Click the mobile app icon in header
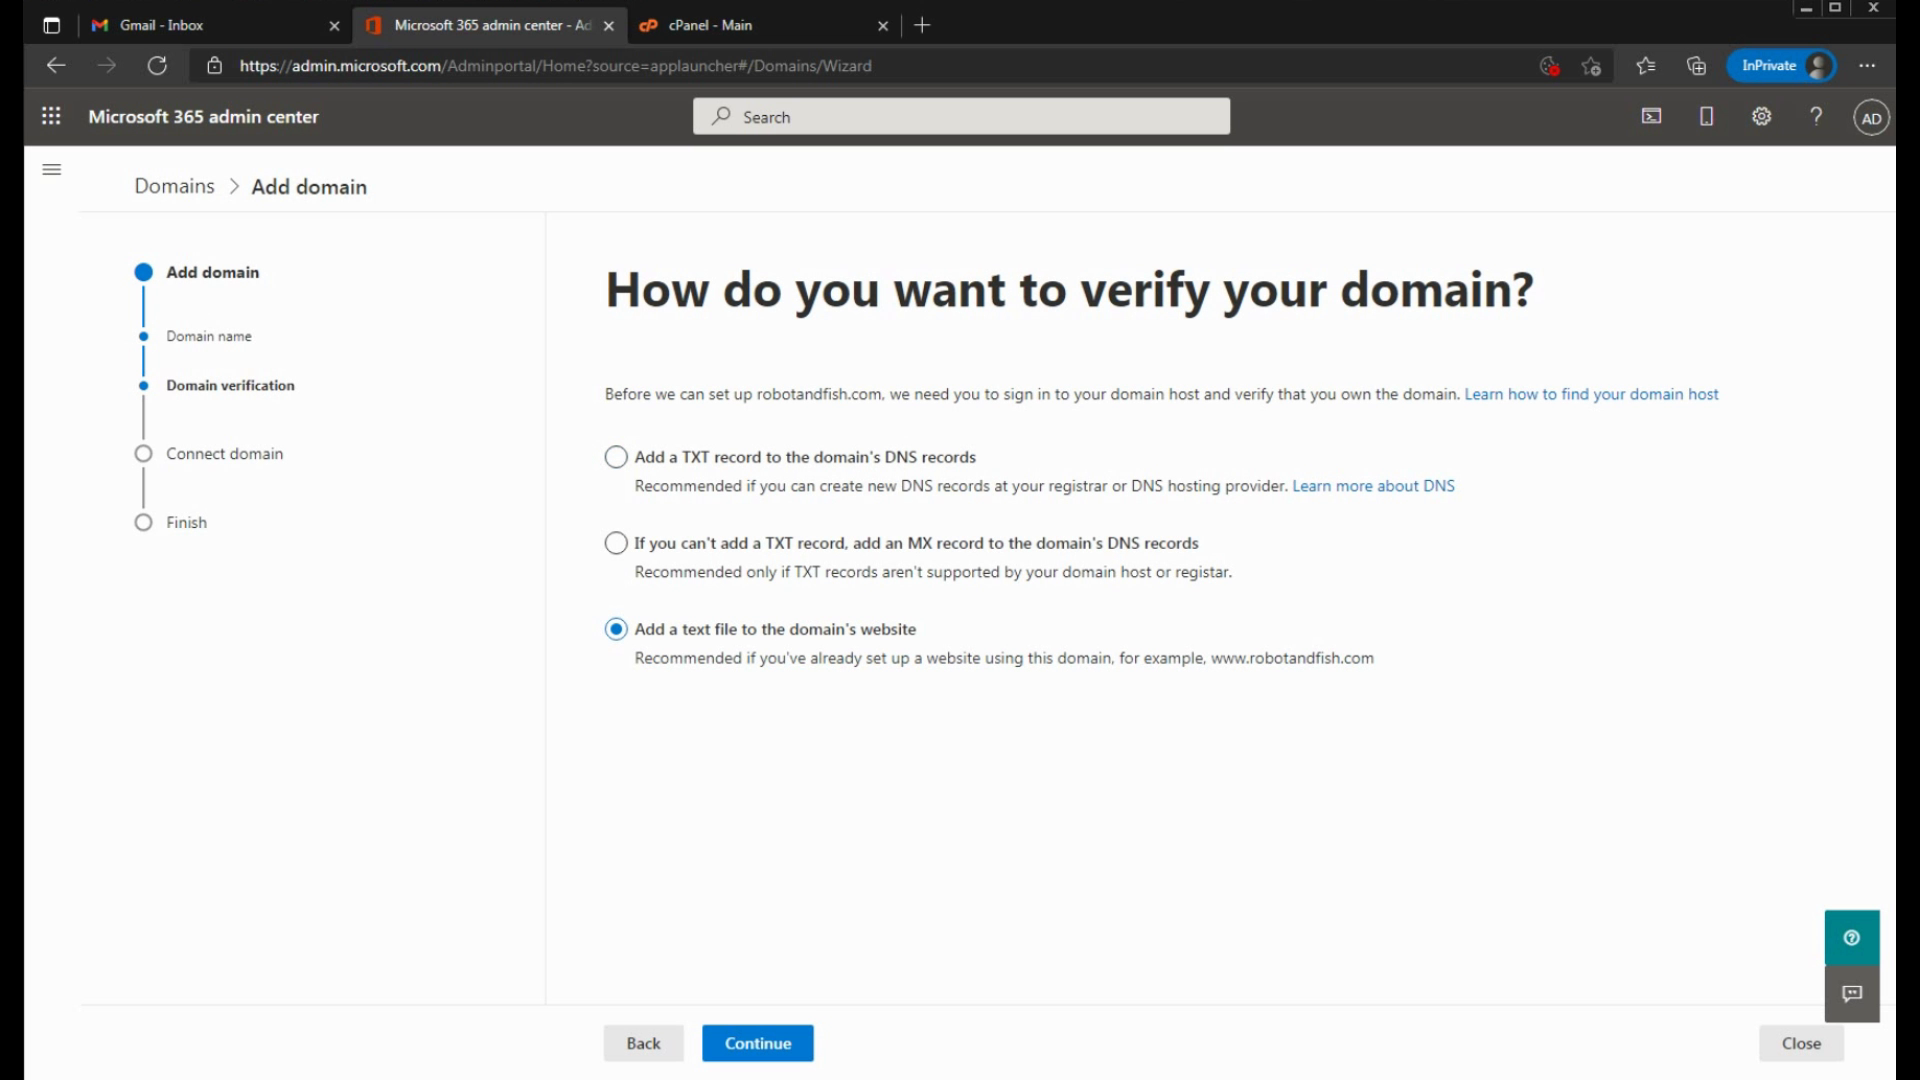The image size is (1920, 1080). pos(1706,116)
